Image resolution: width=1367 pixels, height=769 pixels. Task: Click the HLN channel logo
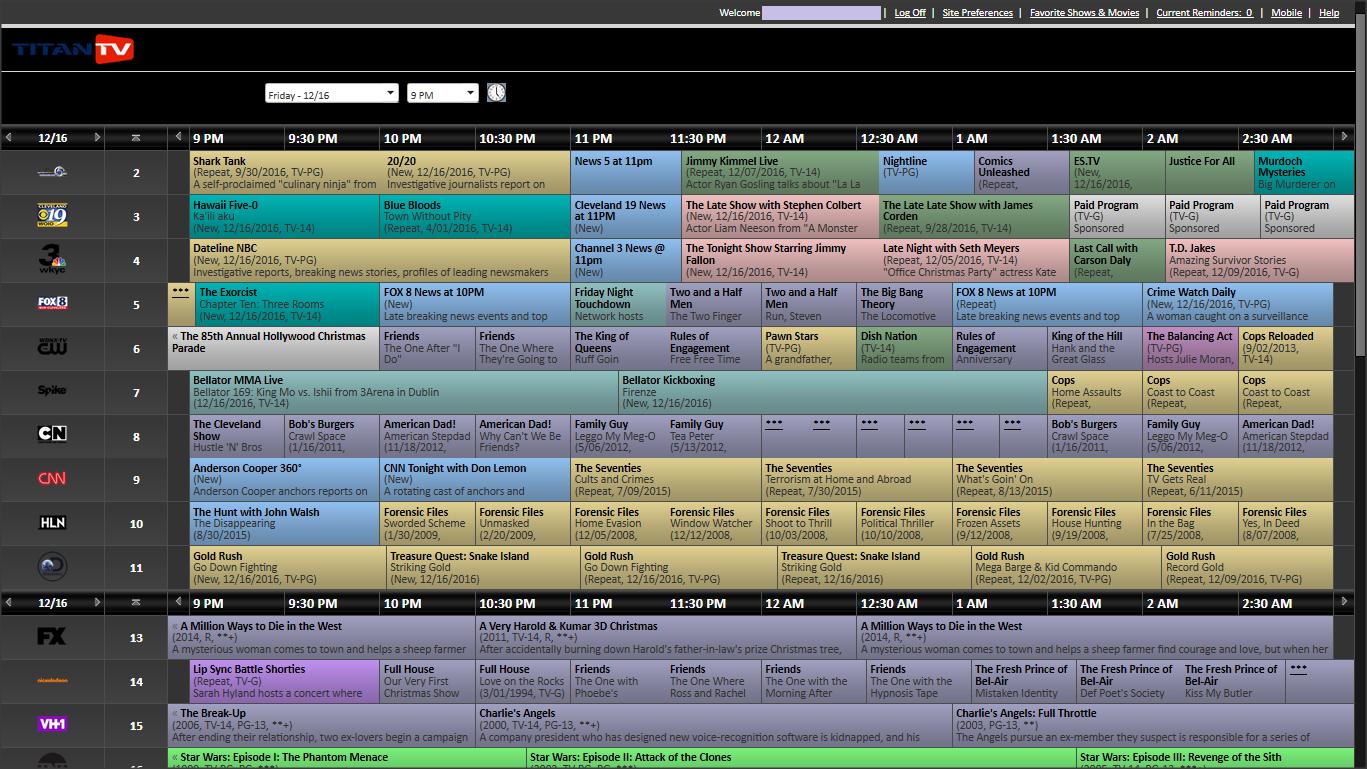tap(52, 523)
